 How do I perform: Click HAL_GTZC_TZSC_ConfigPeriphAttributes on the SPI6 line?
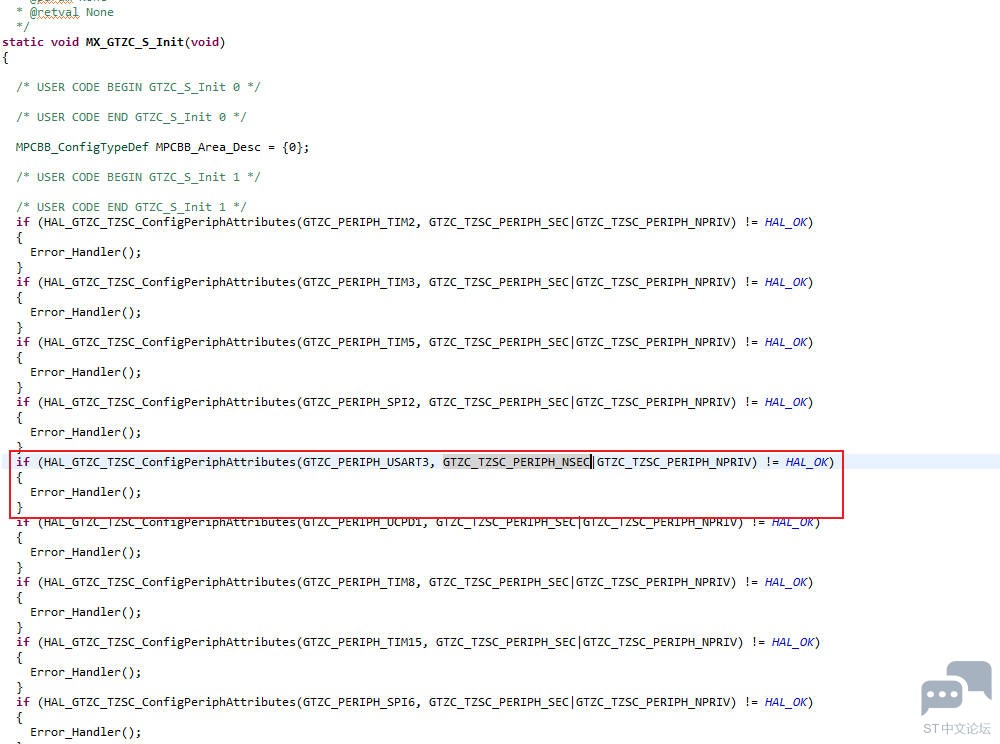coord(170,702)
